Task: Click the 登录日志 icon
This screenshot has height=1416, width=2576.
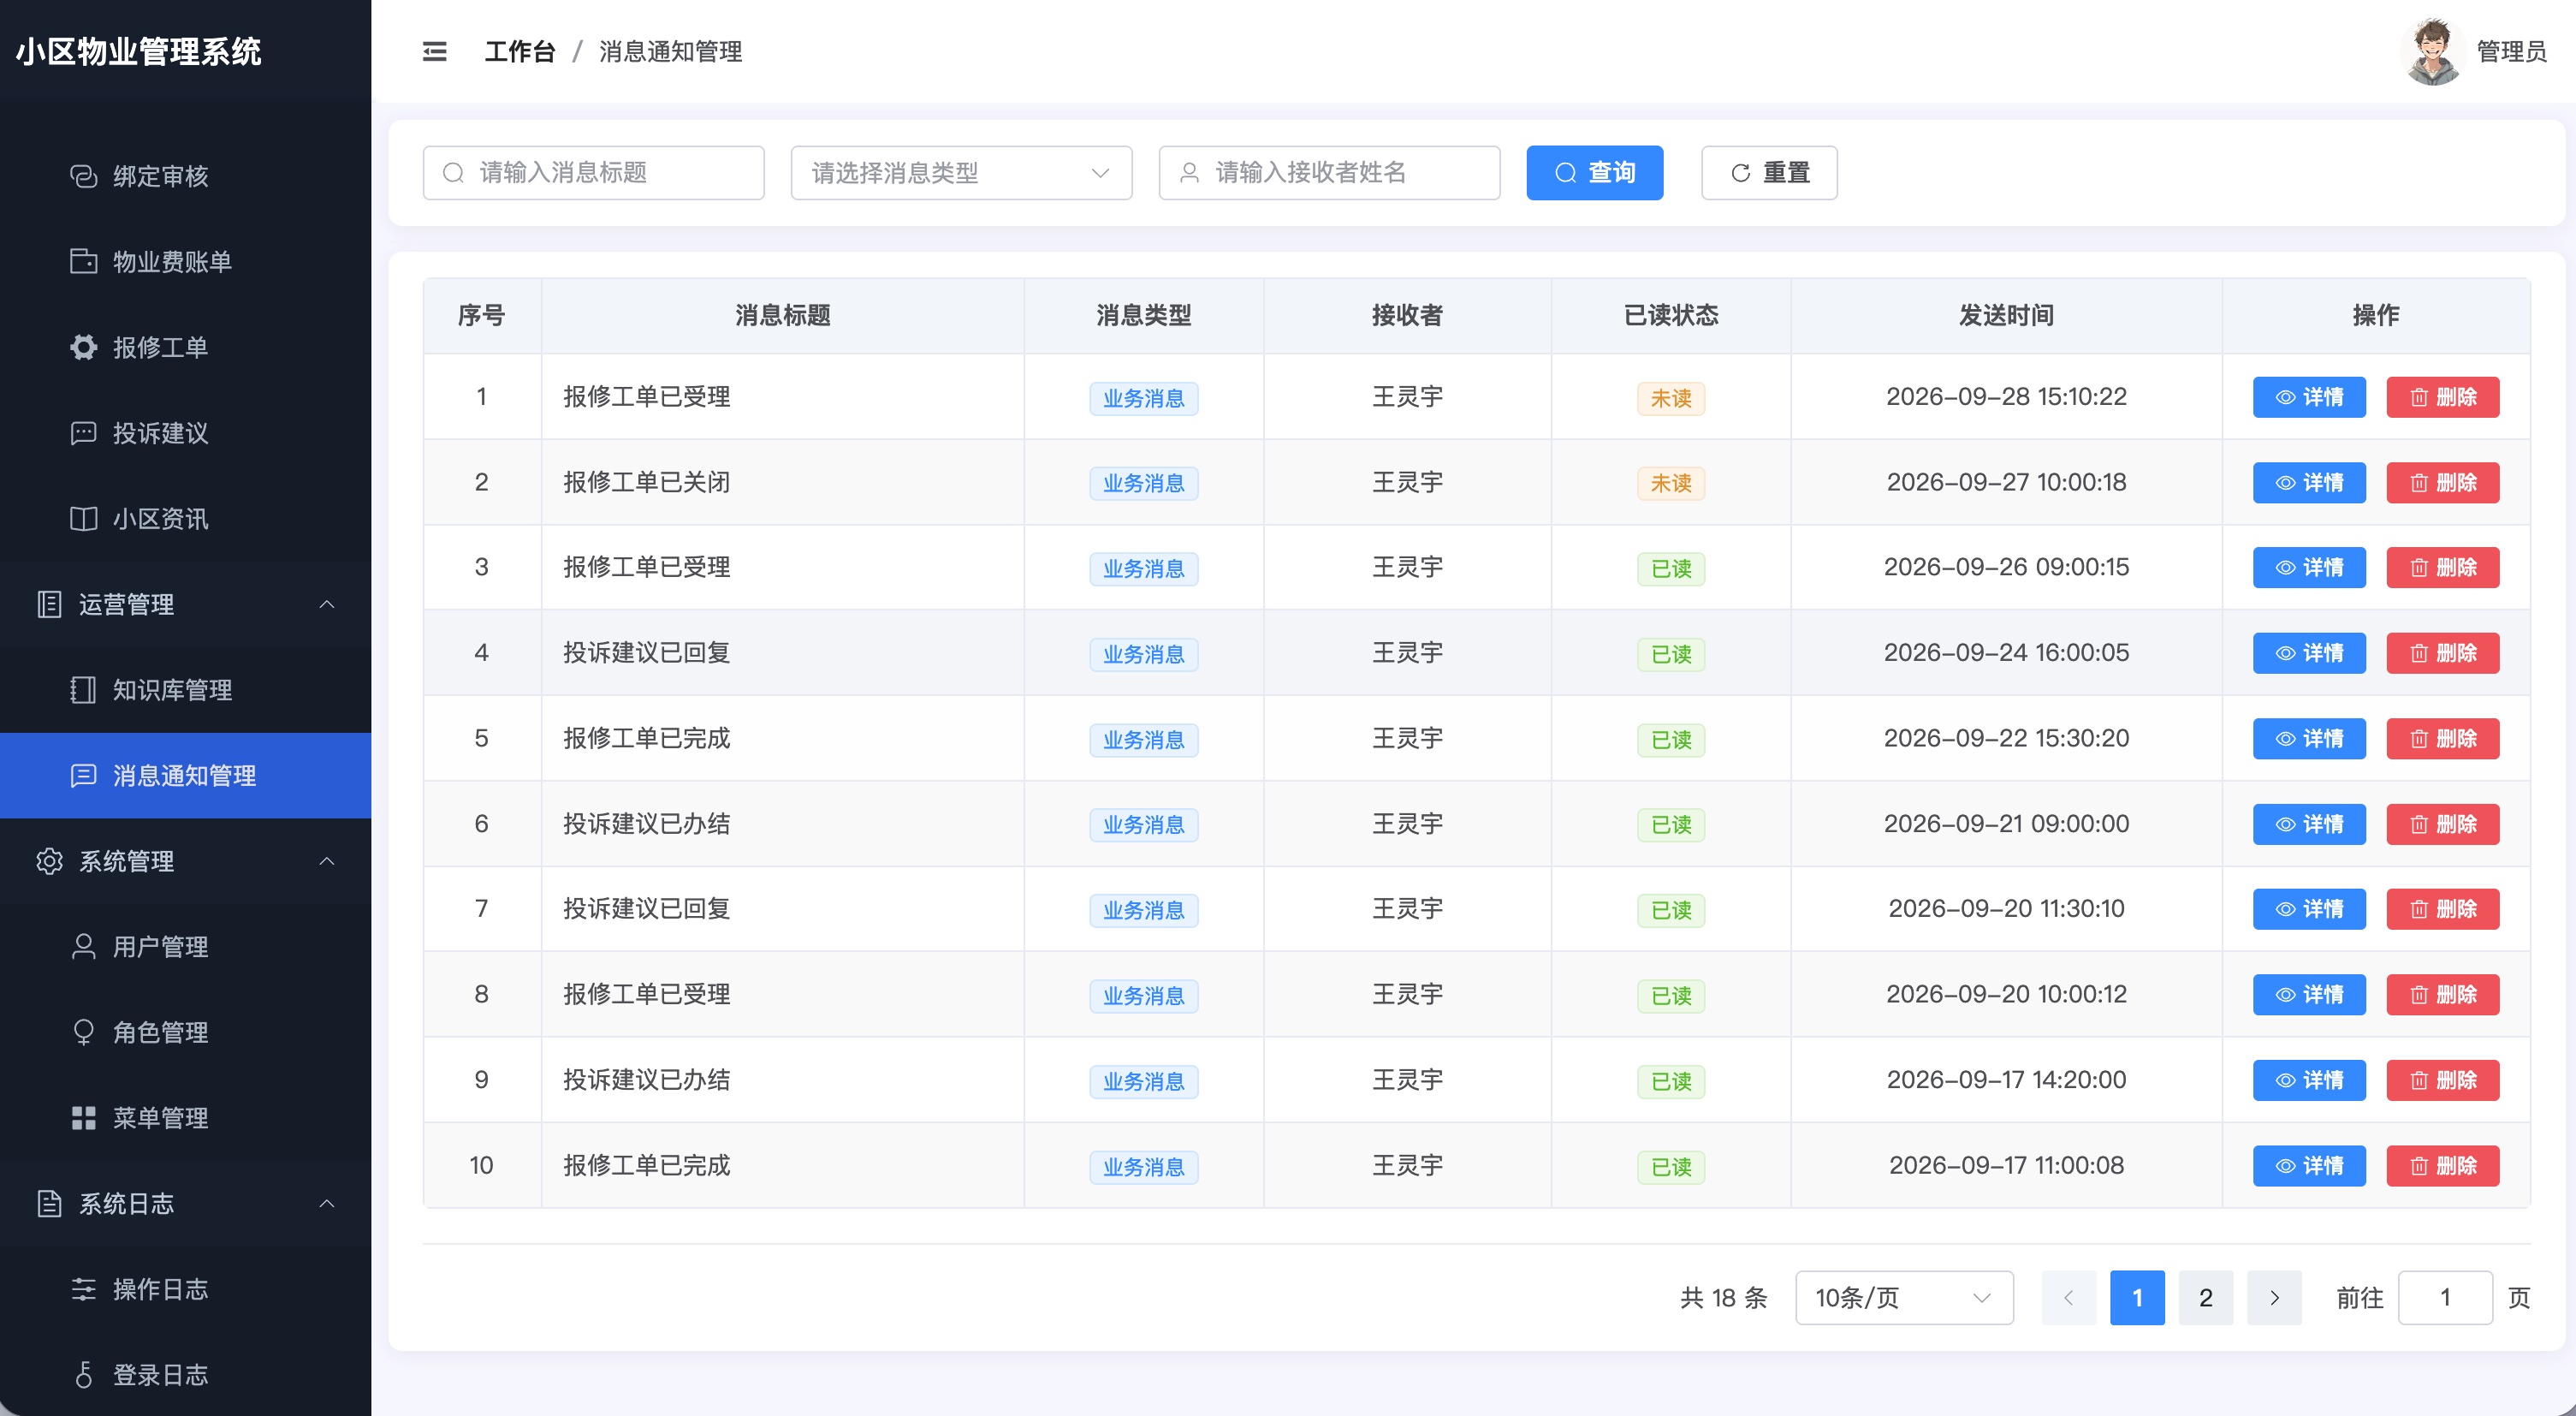Action: tap(83, 1375)
